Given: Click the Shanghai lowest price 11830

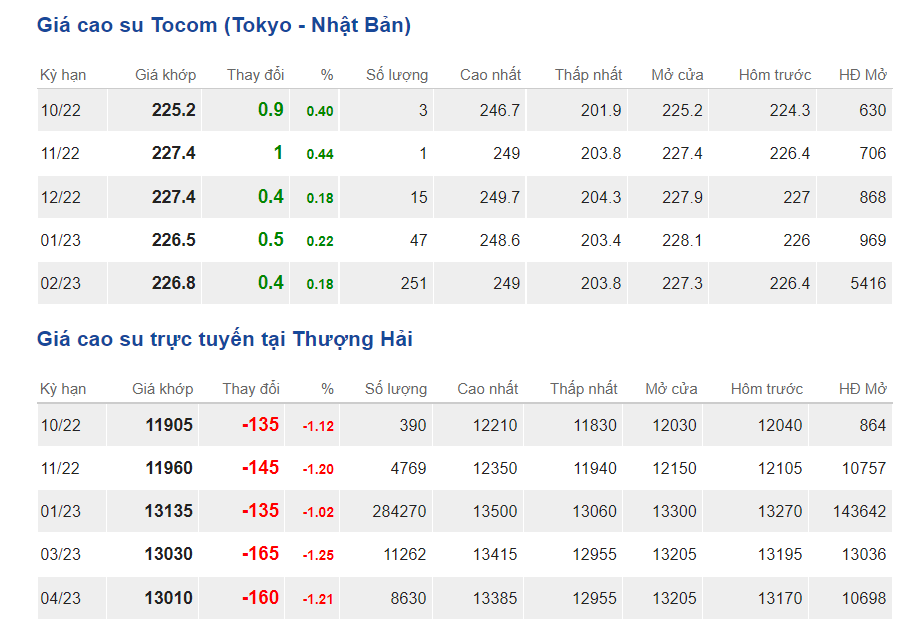Looking at the screenshot, I should pyautogui.click(x=595, y=425).
